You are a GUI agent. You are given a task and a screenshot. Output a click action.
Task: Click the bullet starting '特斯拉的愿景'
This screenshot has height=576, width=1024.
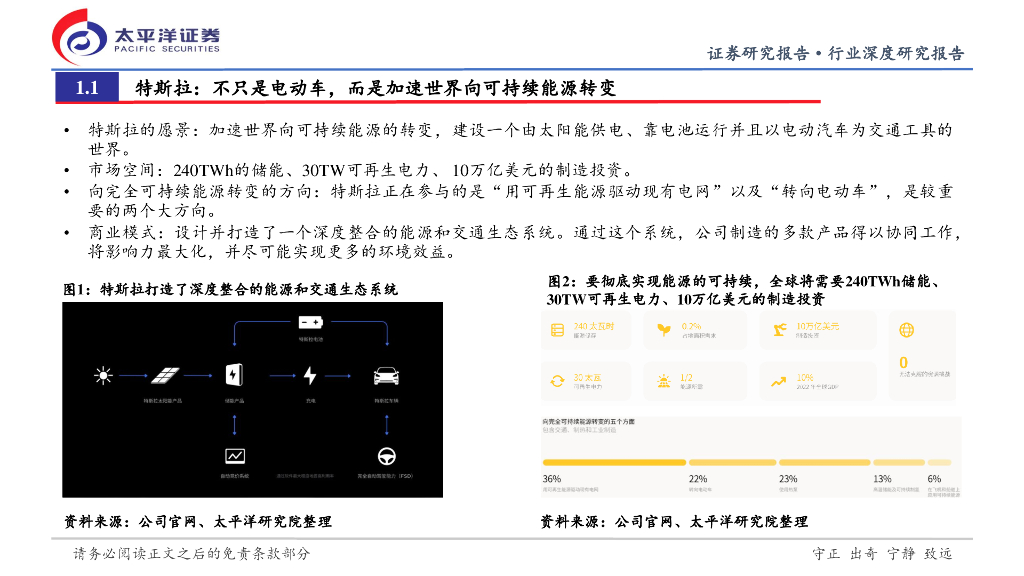pyautogui.click(x=520, y=139)
